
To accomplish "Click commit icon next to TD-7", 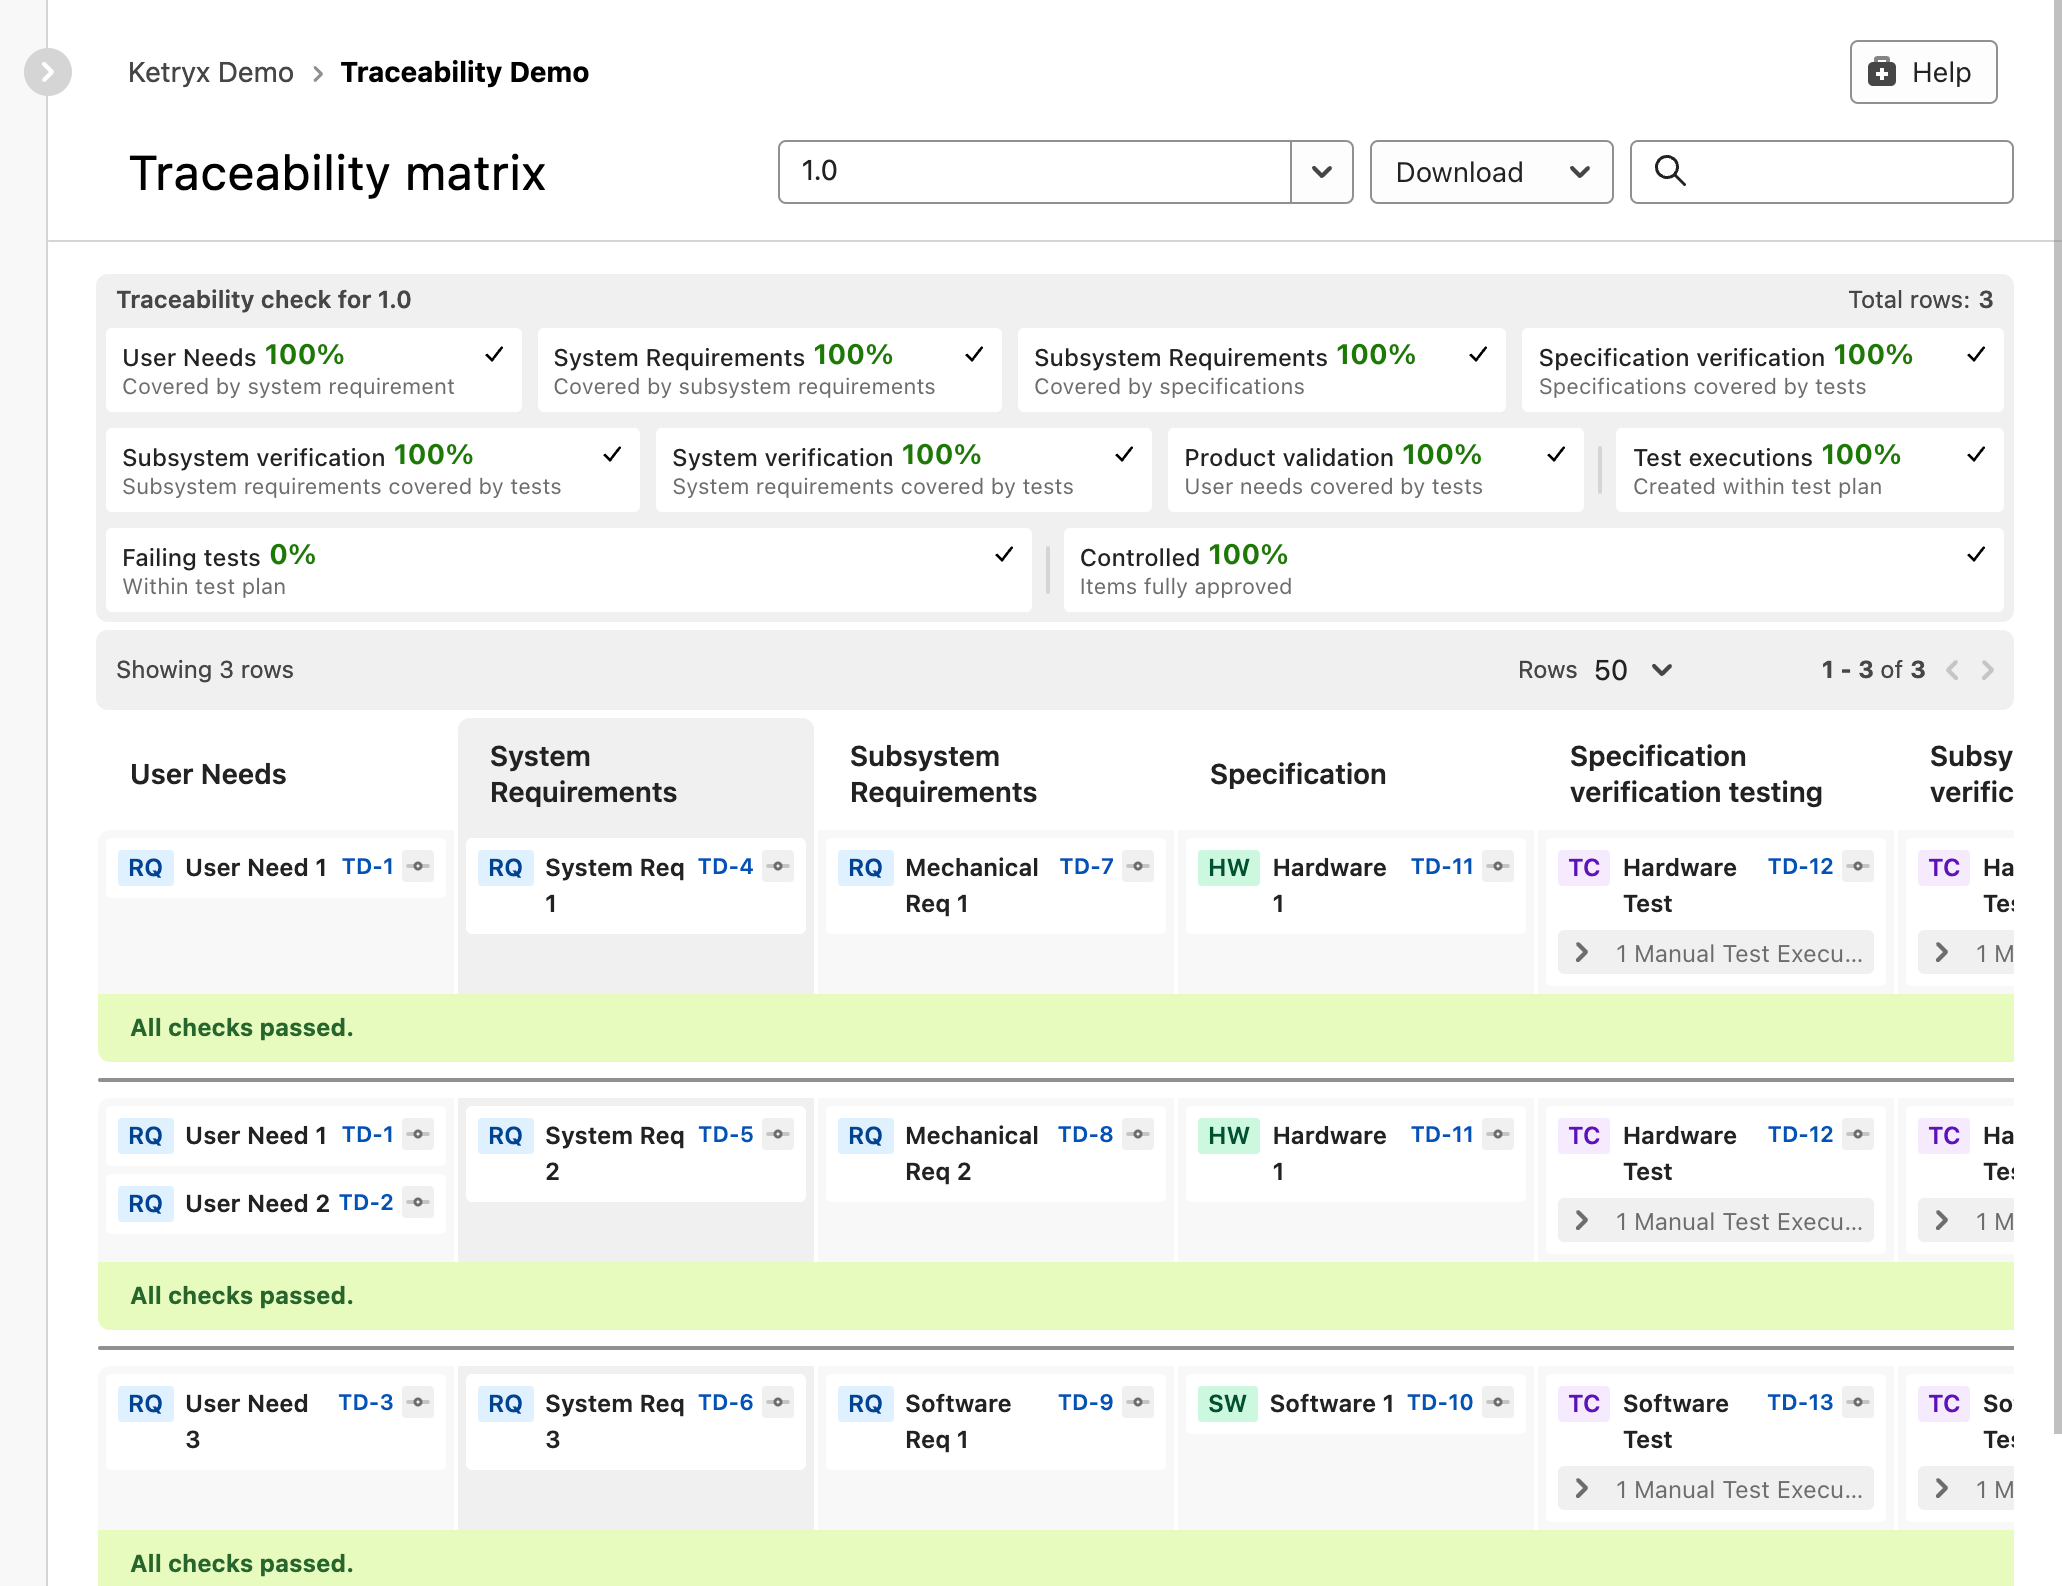I will (1138, 866).
